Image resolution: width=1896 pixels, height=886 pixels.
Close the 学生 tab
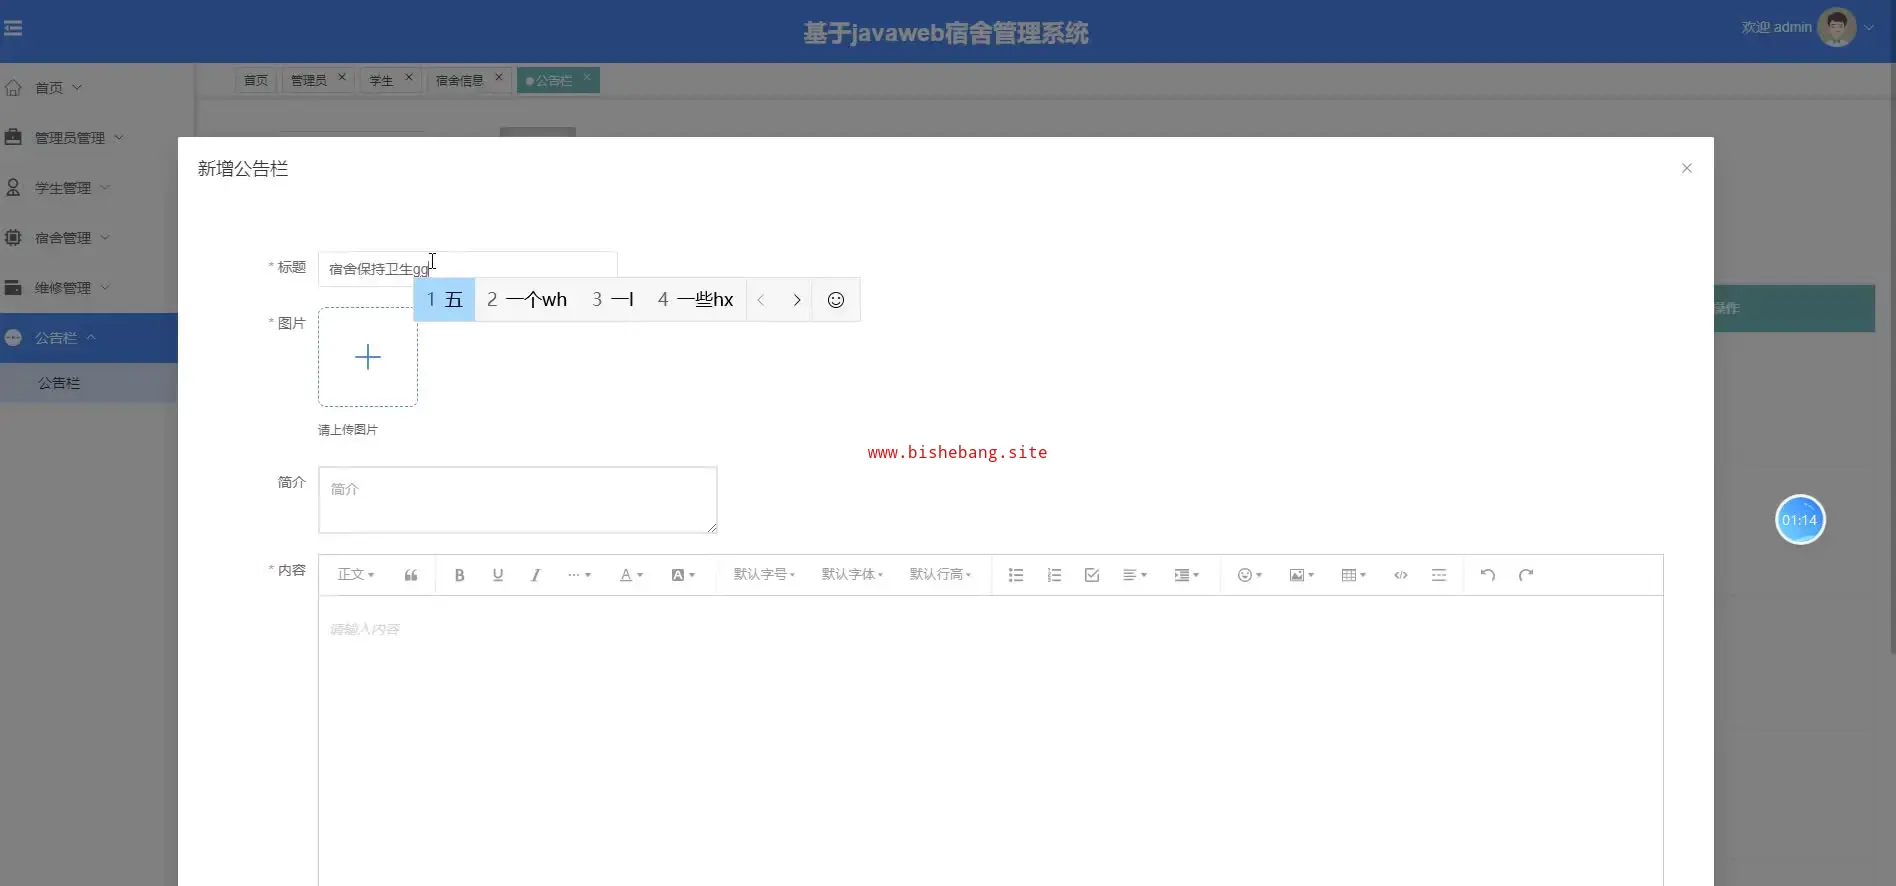(409, 77)
